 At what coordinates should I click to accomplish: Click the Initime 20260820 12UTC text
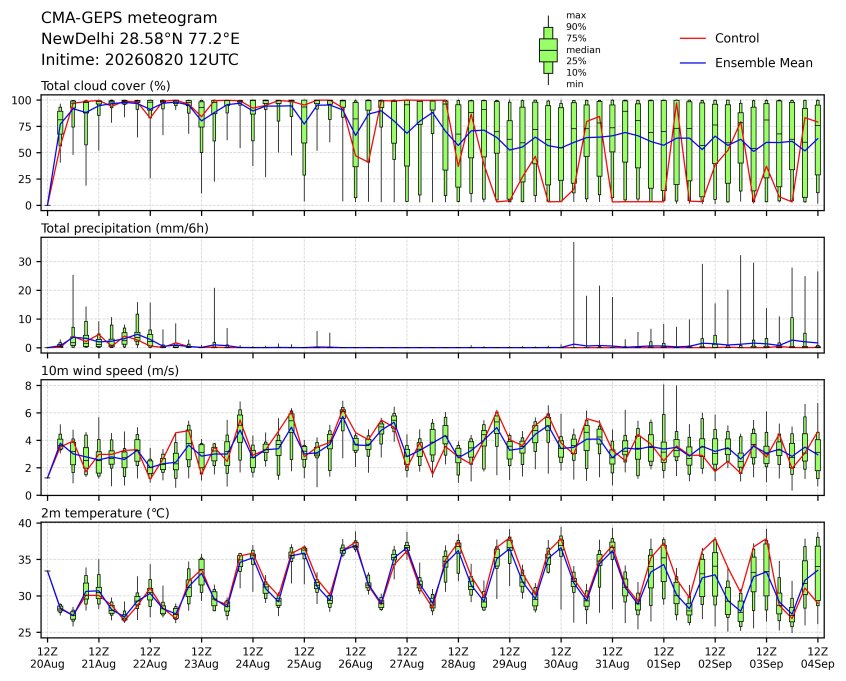coord(140,59)
